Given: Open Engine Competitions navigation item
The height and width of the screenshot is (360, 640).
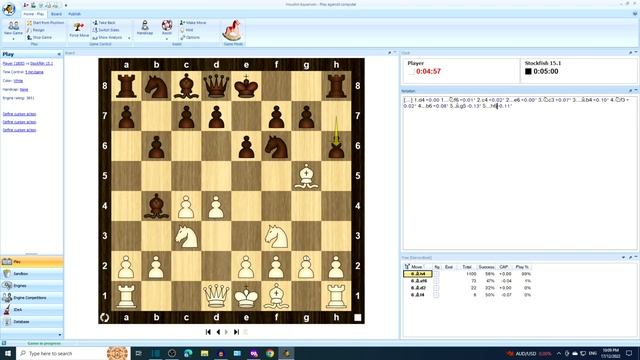Looking at the screenshot, I should click(x=32, y=298).
